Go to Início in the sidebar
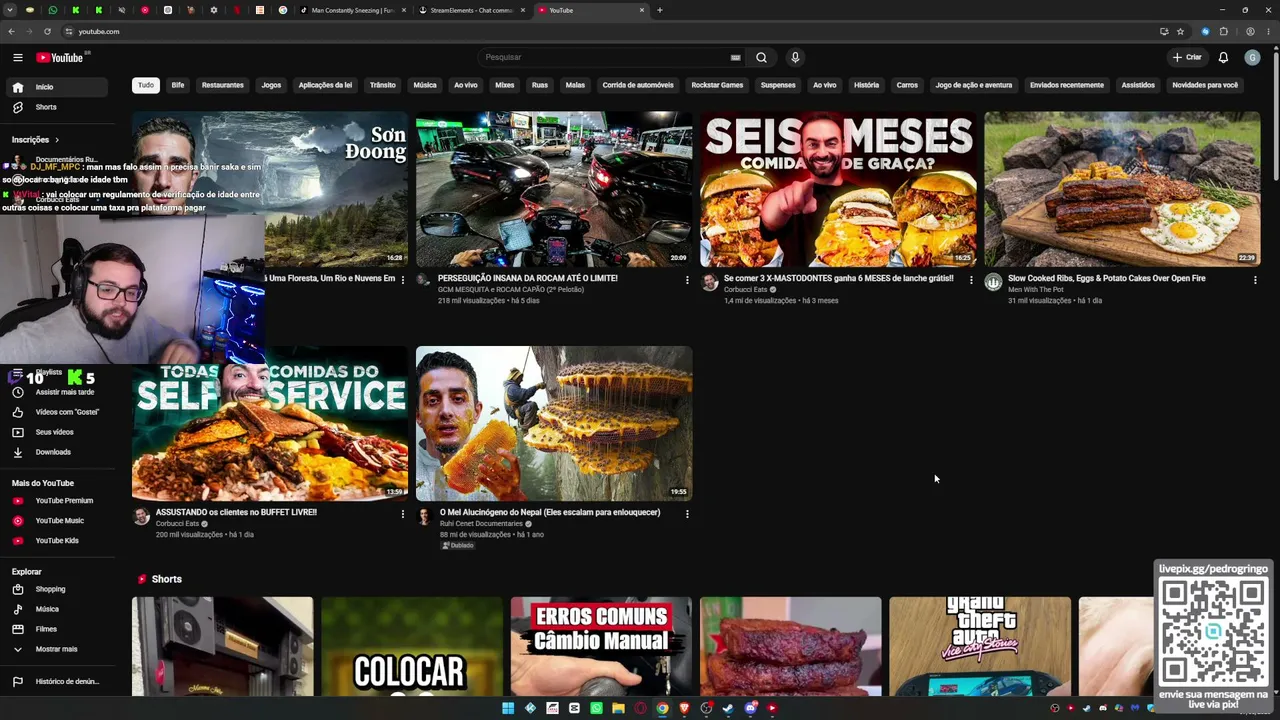This screenshot has height=720, width=1280. point(56,87)
